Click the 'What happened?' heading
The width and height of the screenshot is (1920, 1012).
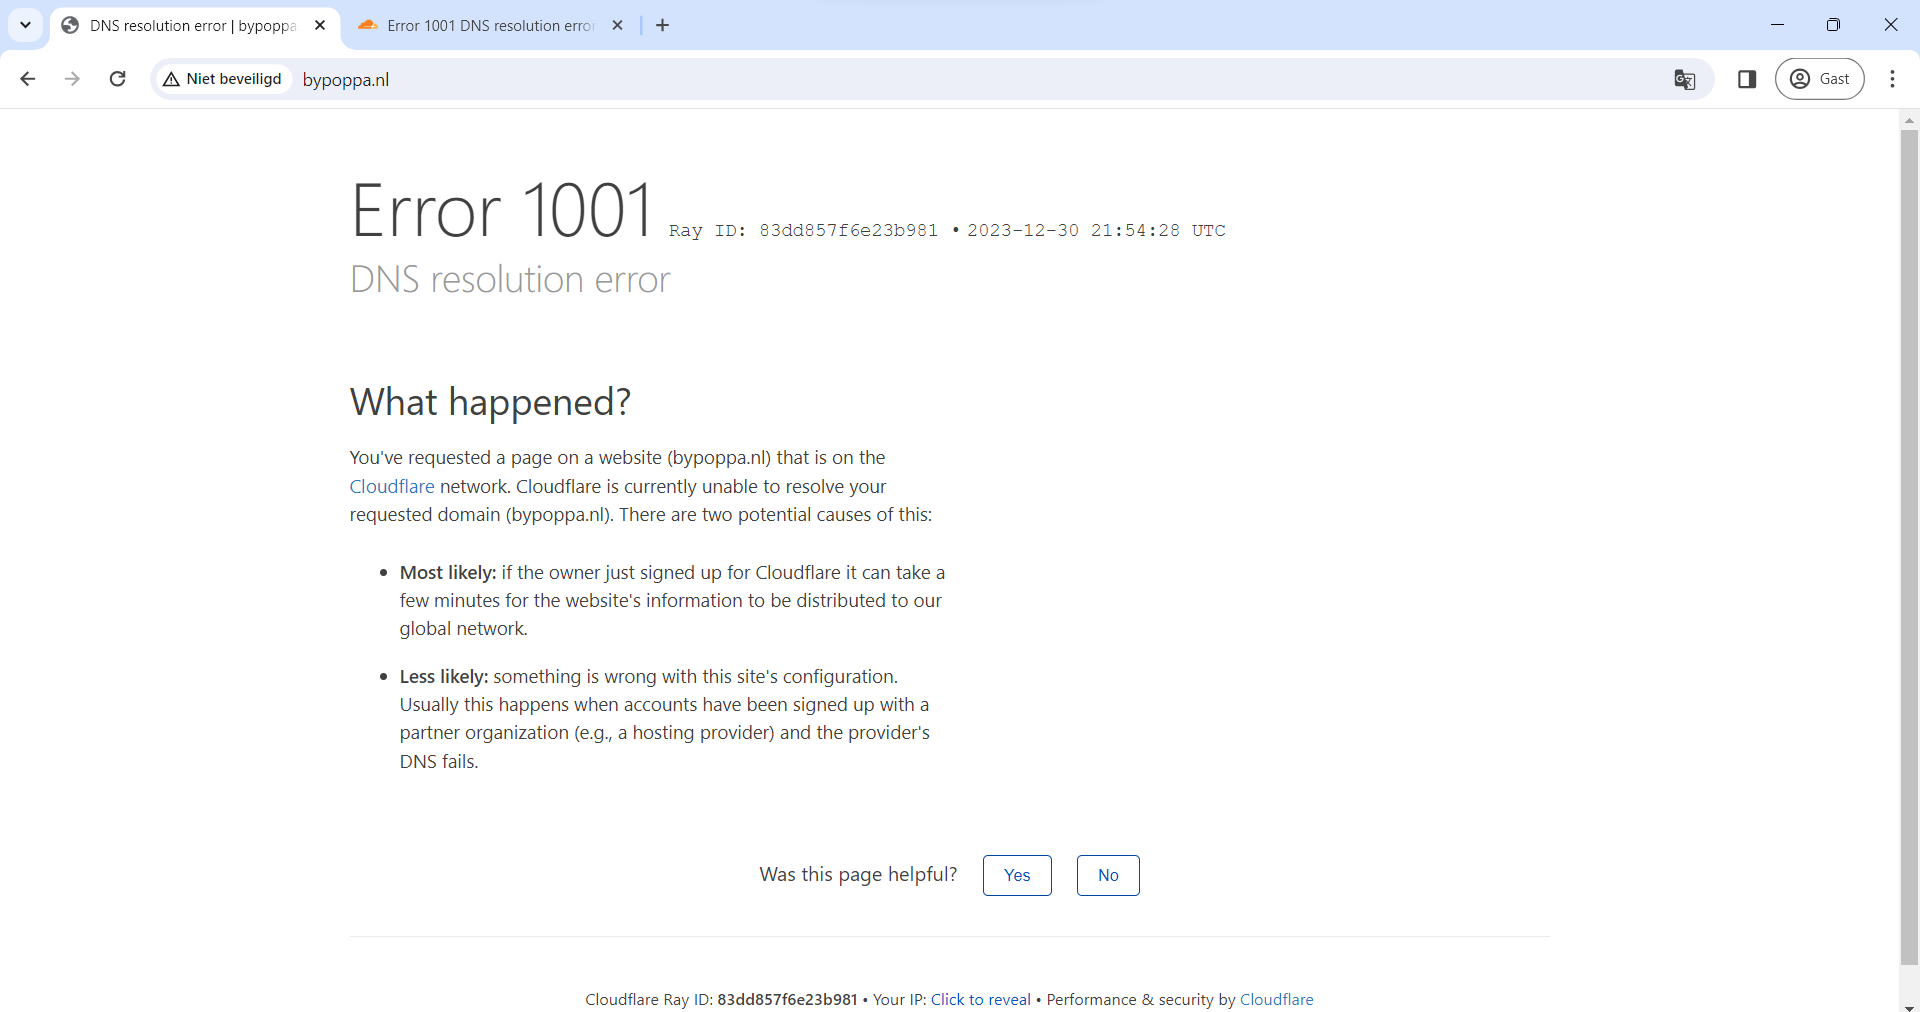tap(490, 402)
